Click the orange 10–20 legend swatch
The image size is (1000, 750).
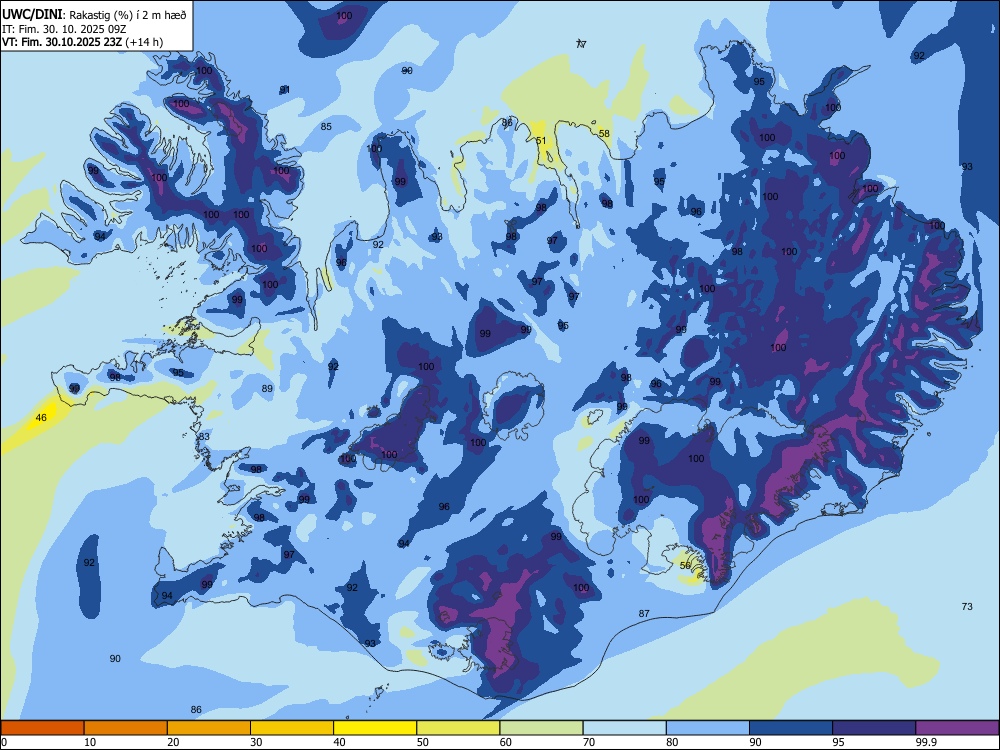tap(126, 728)
